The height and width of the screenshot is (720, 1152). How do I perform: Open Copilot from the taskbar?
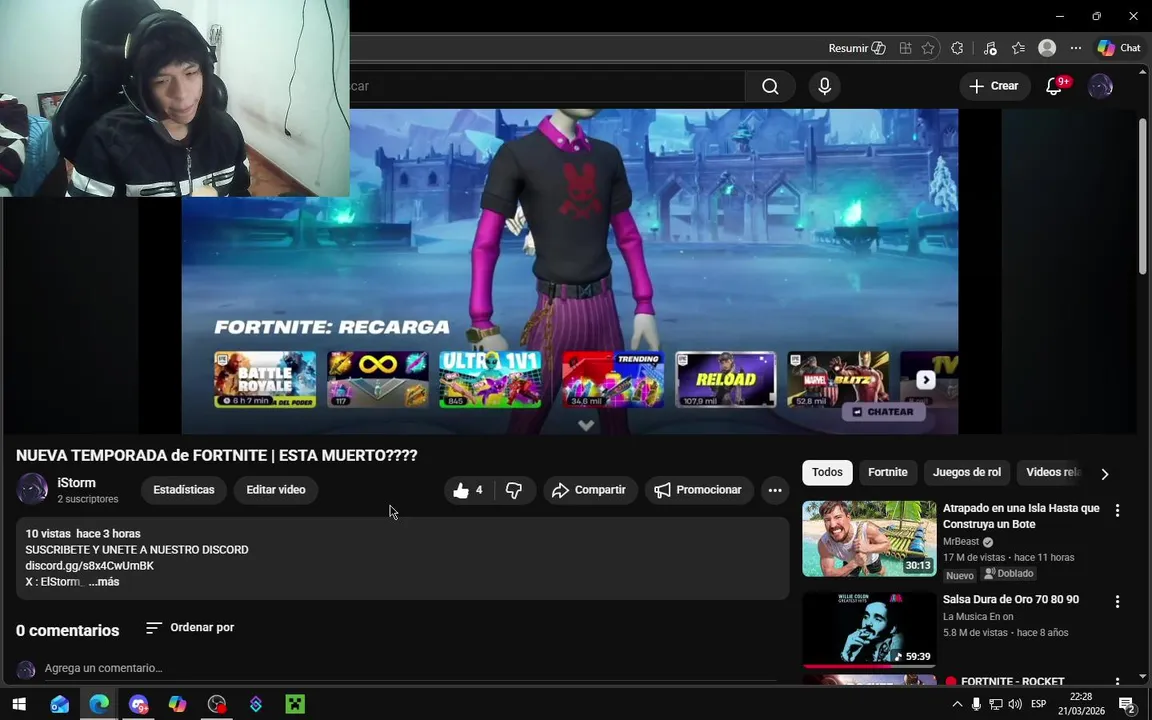(178, 705)
